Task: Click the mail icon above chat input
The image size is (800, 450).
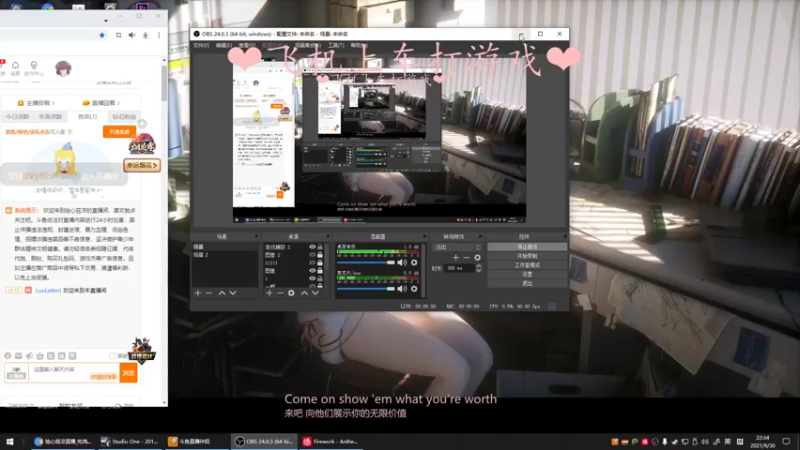Action: tap(18, 356)
